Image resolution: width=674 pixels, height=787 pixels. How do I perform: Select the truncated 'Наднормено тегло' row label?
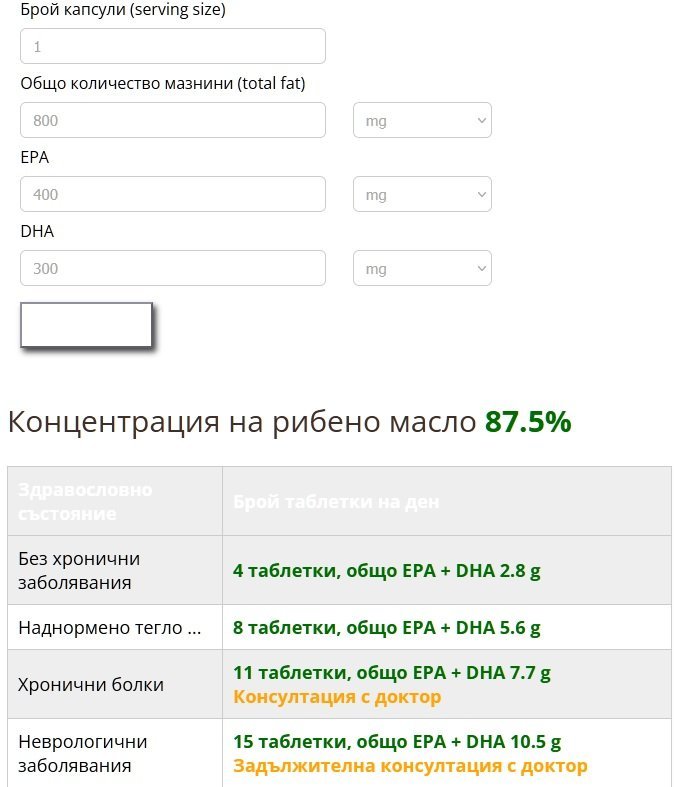pyautogui.click(x=110, y=628)
